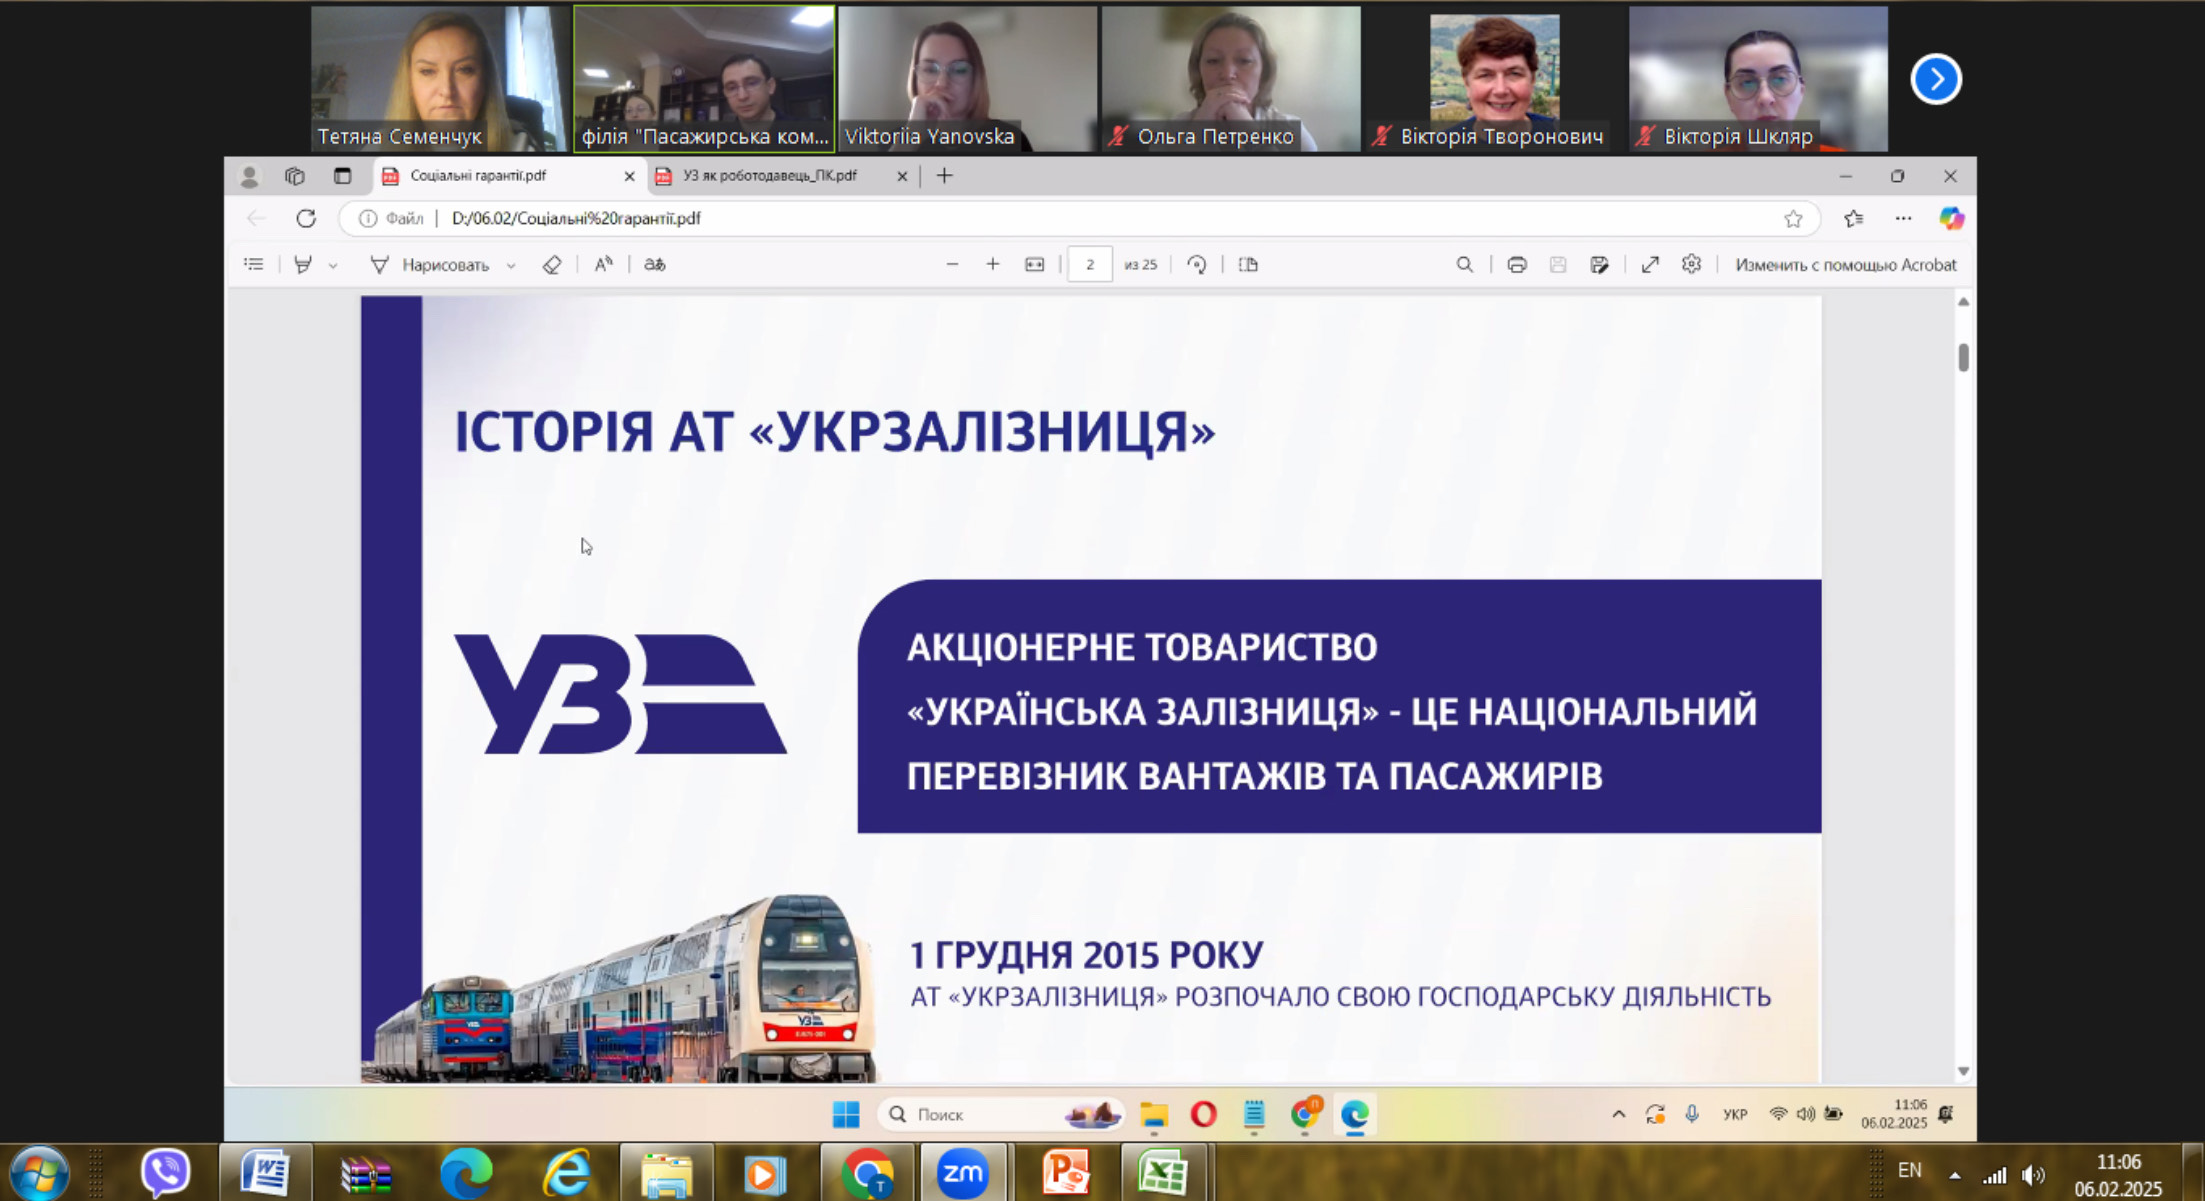The height and width of the screenshot is (1201, 2205).
Task: Zoom in the PDF with plus button
Action: [993, 265]
